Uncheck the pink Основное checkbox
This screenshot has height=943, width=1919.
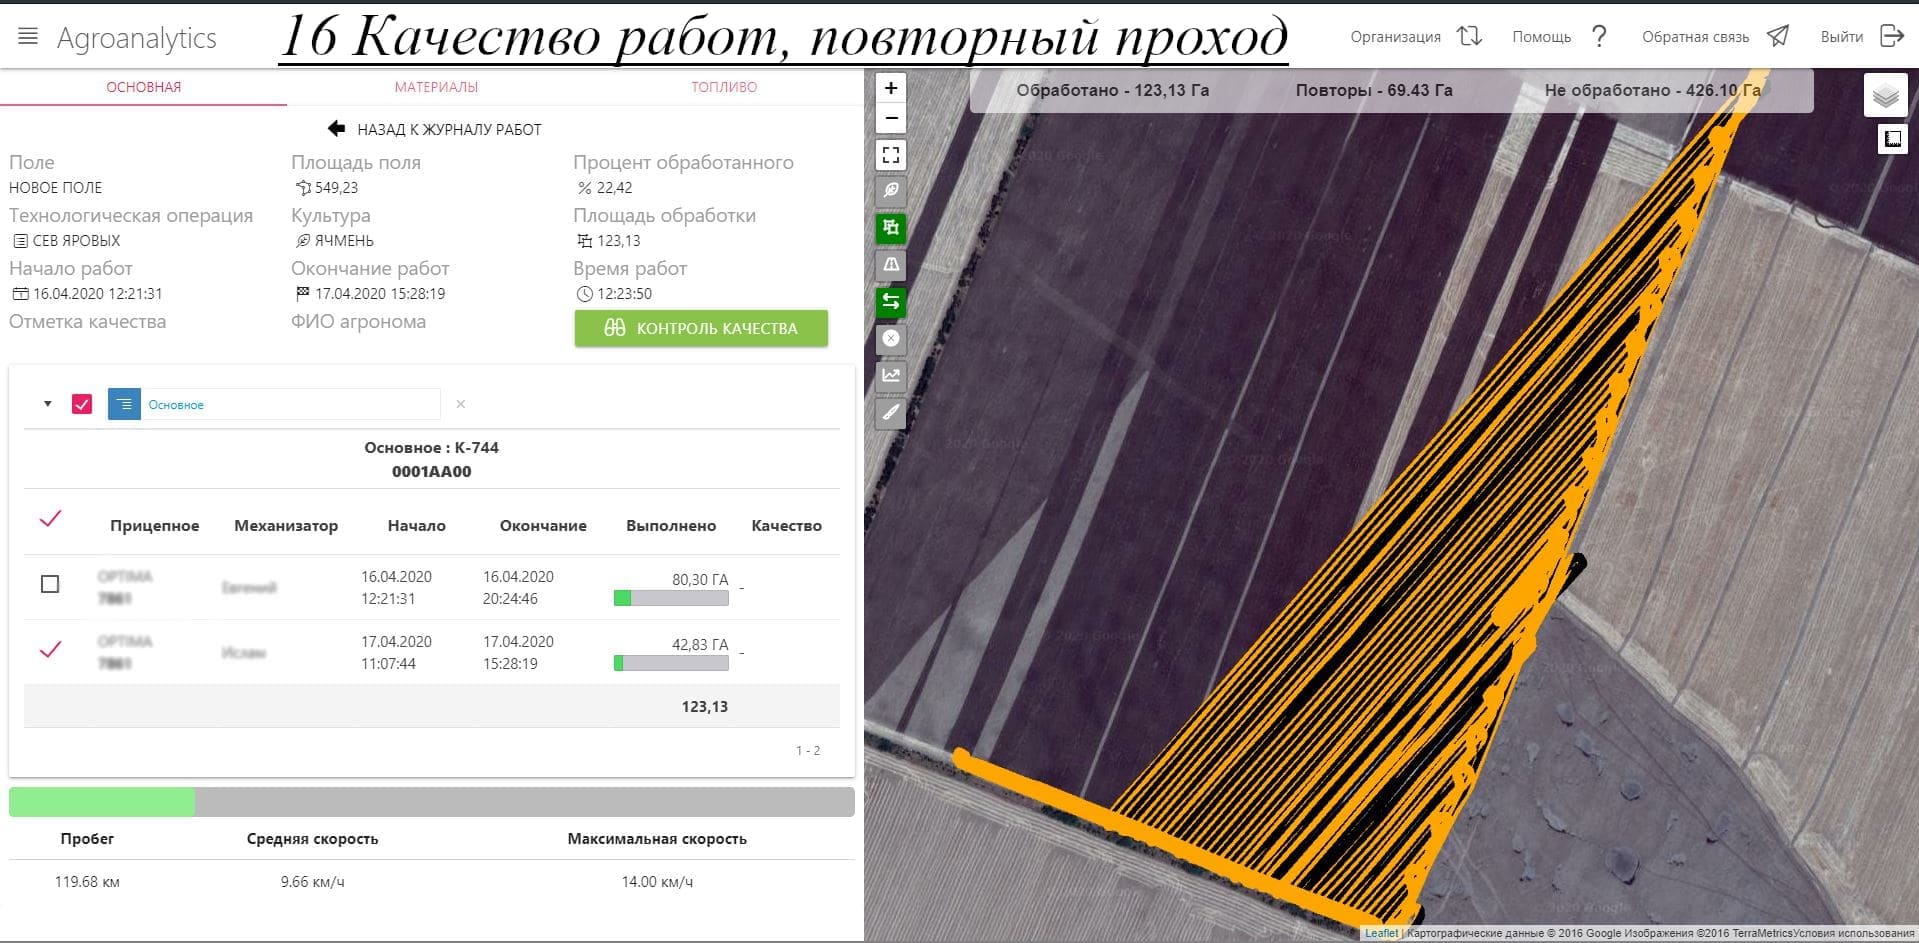(82, 404)
